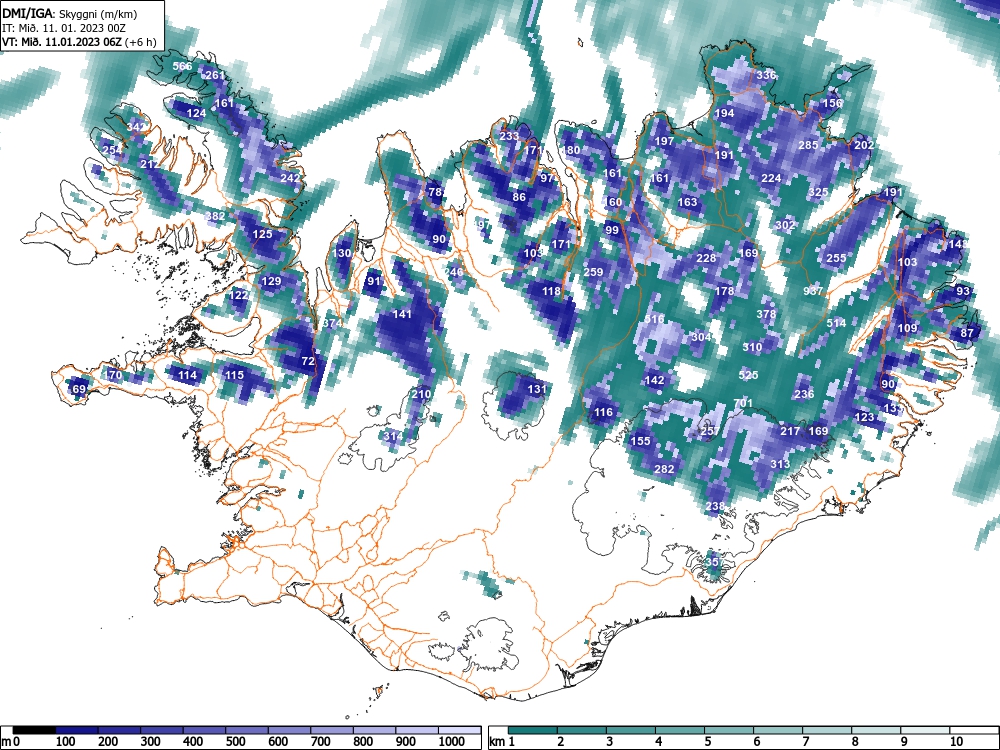Screen dimensions: 1000x750
Task: Select the 285 map value
Action: [809, 145]
